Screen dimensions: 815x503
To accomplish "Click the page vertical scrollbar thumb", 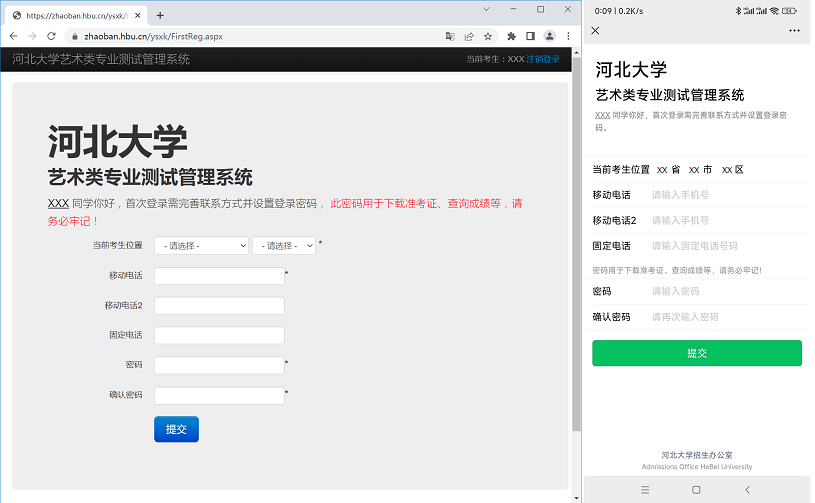I will [x=576, y=244].
